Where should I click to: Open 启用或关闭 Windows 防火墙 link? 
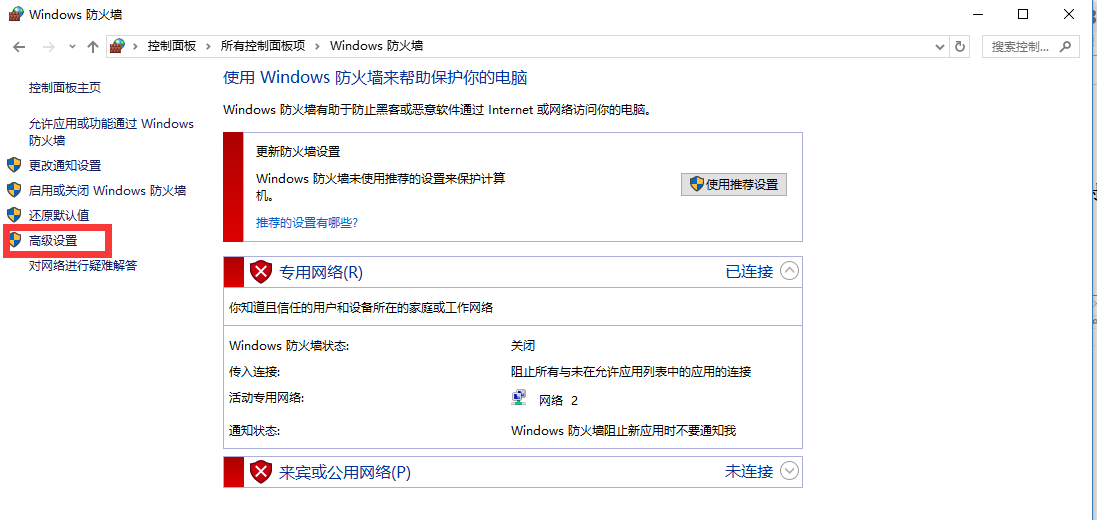coord(107,190)
